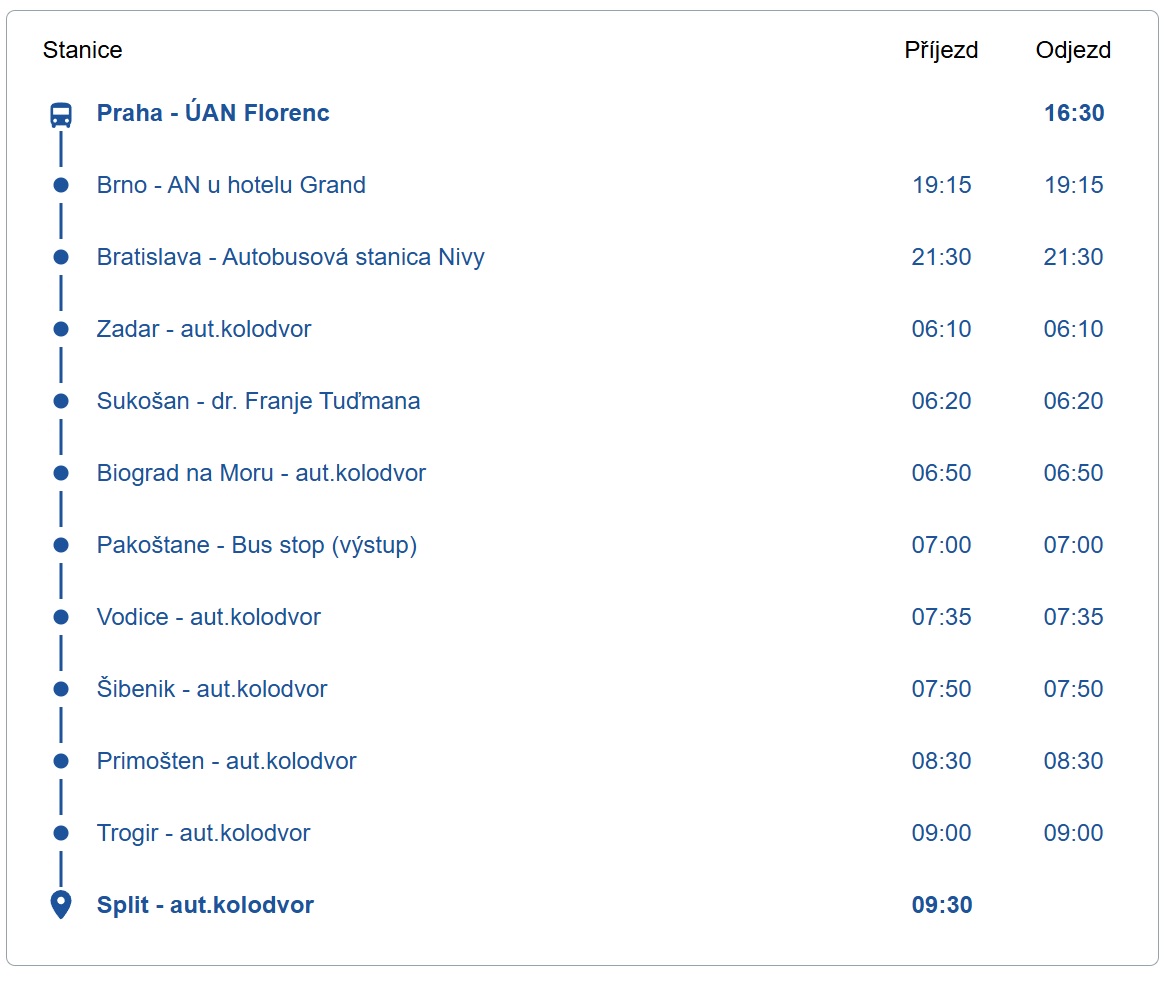Click the stop dot beside Trogir
The width and height of the screenshot is (1167, 984).
[x=61, y=833]
